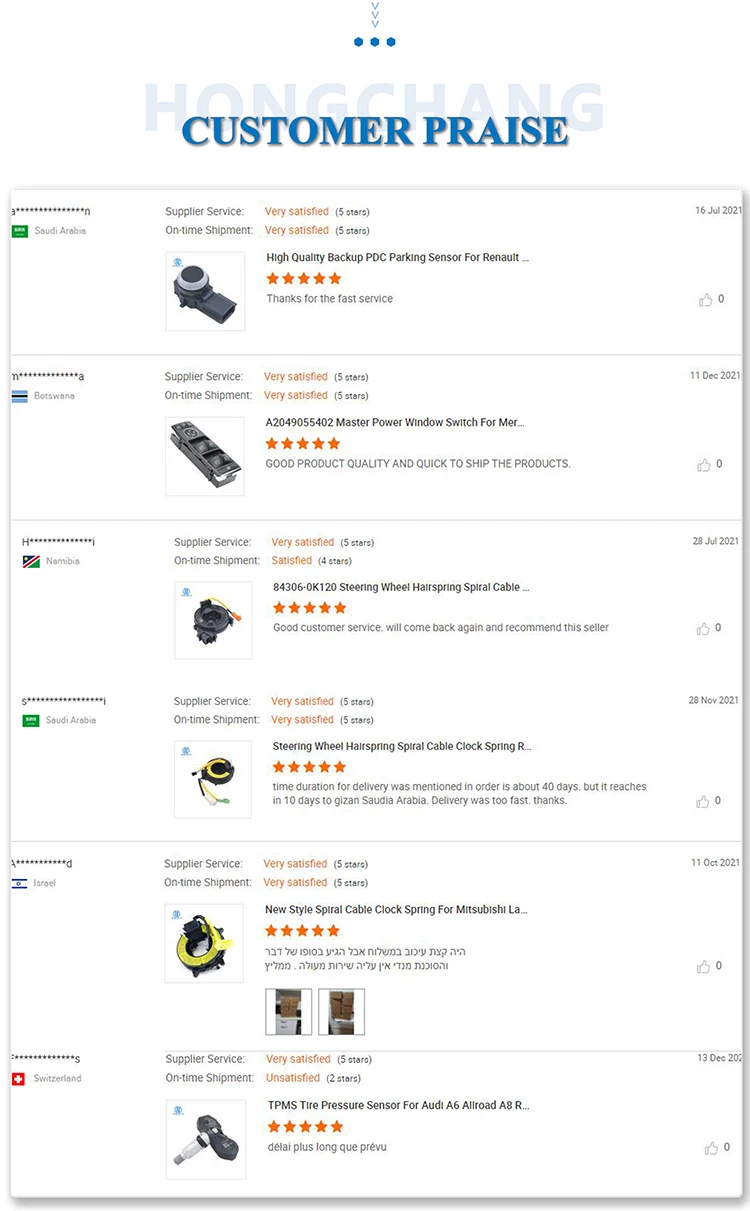Open New Style Spiral Cable Clock Spring link
This screenshot has height=1211, width=750.
pyautogui.click(x=396, y=910)
